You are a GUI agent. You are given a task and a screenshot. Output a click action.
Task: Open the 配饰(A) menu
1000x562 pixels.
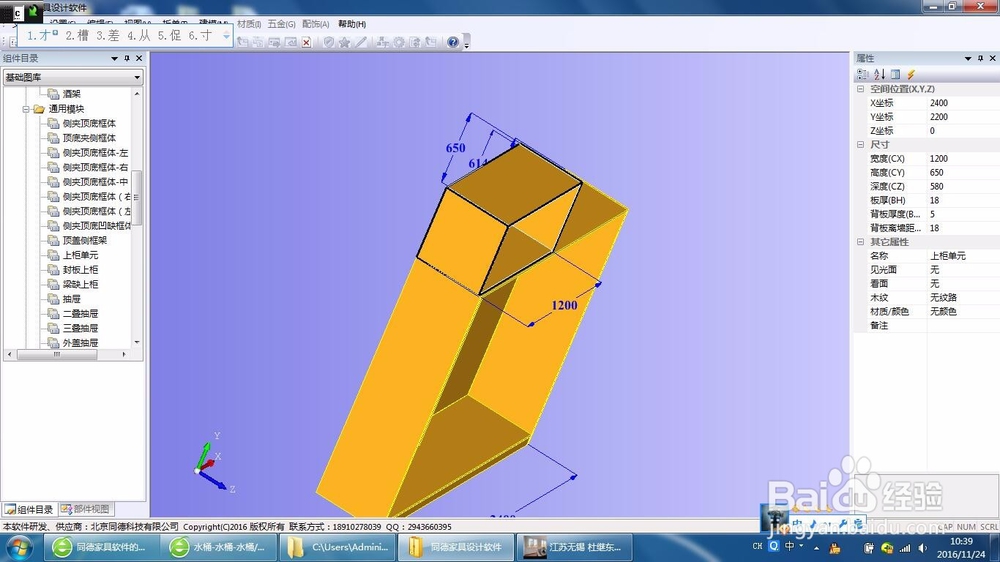coord(316,24)
